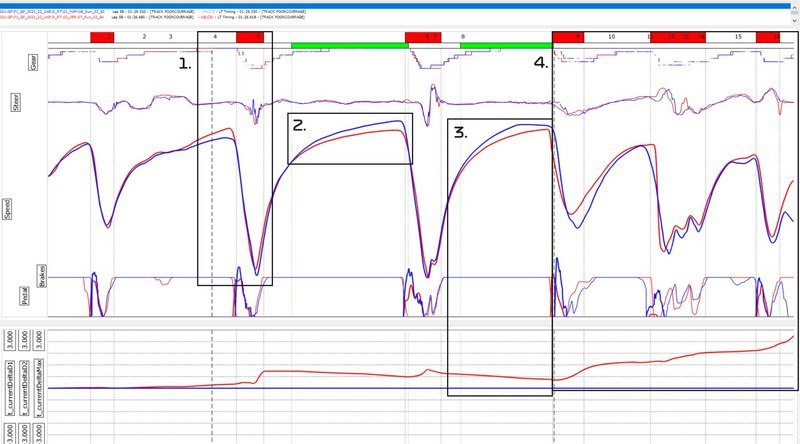Select track segment 10 in sector bar

[x=611, y=36]
